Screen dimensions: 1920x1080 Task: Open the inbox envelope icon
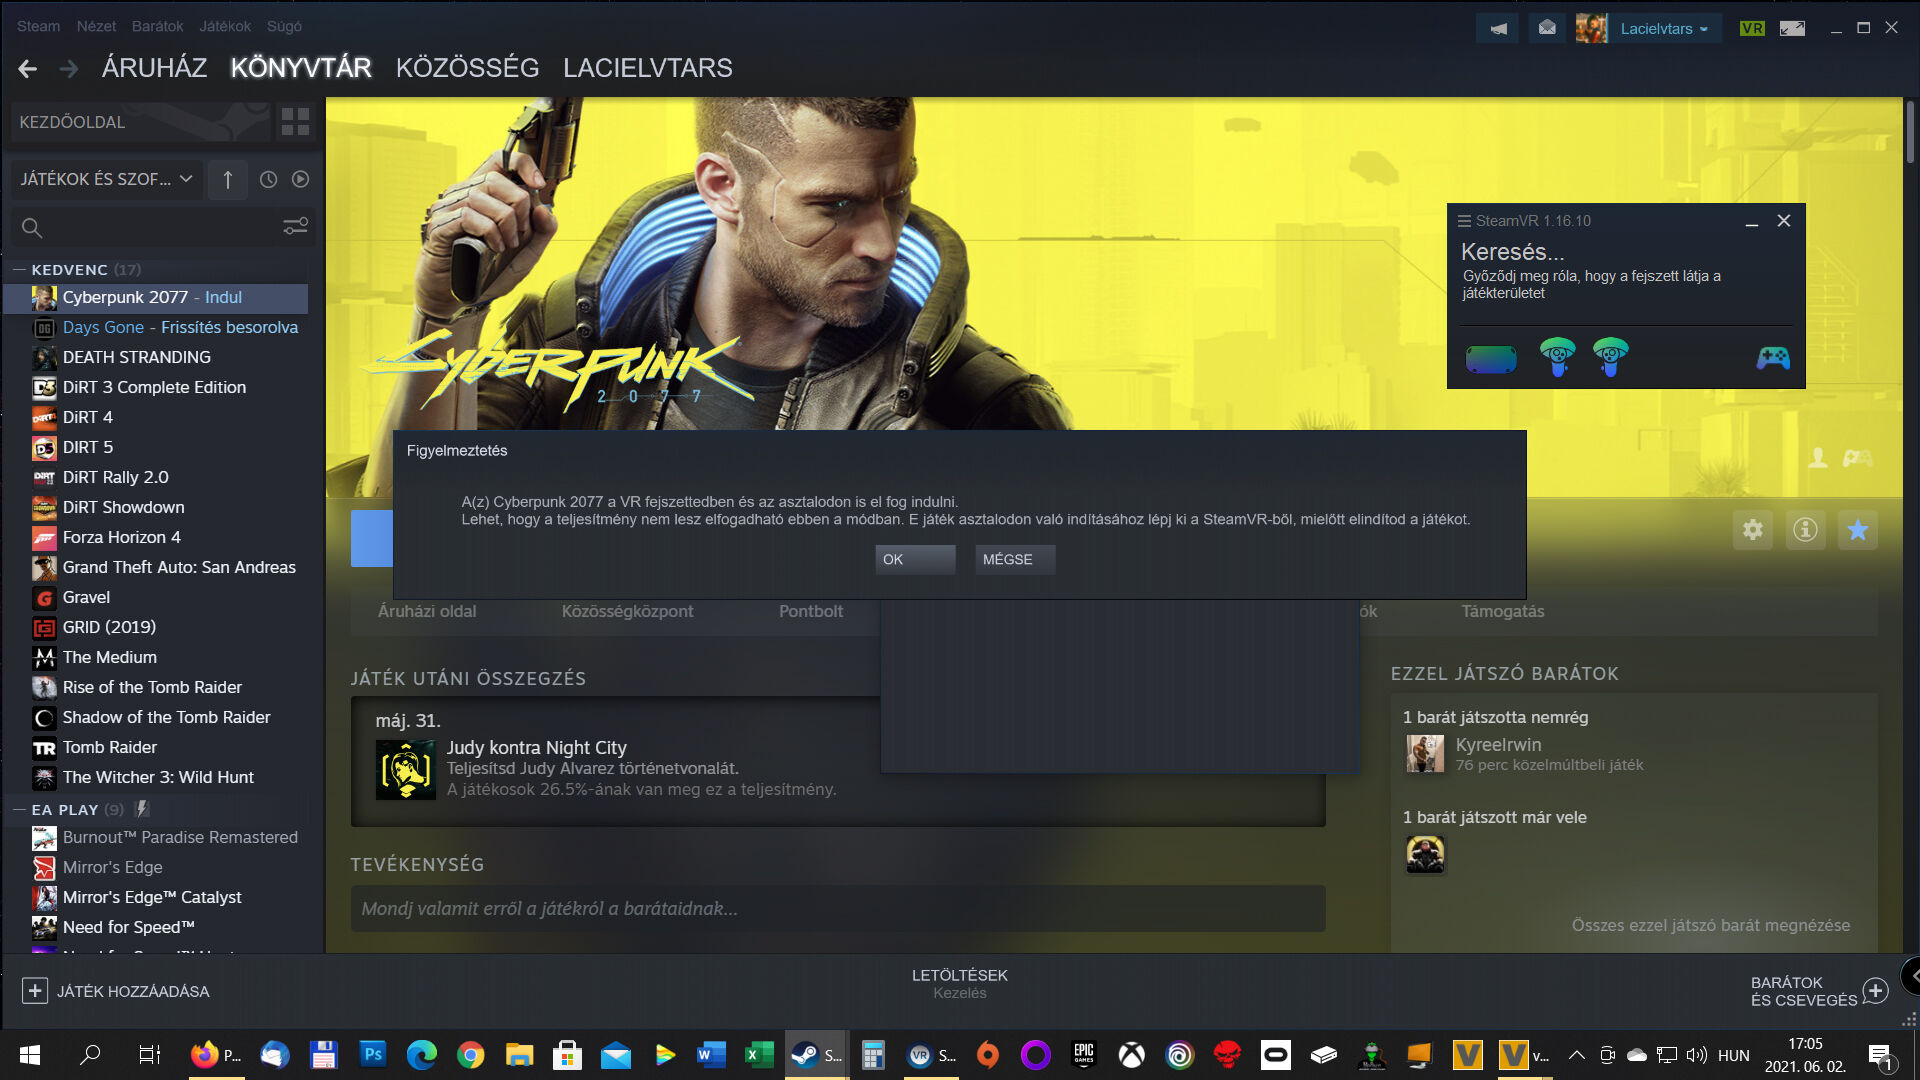[1547, 28]
